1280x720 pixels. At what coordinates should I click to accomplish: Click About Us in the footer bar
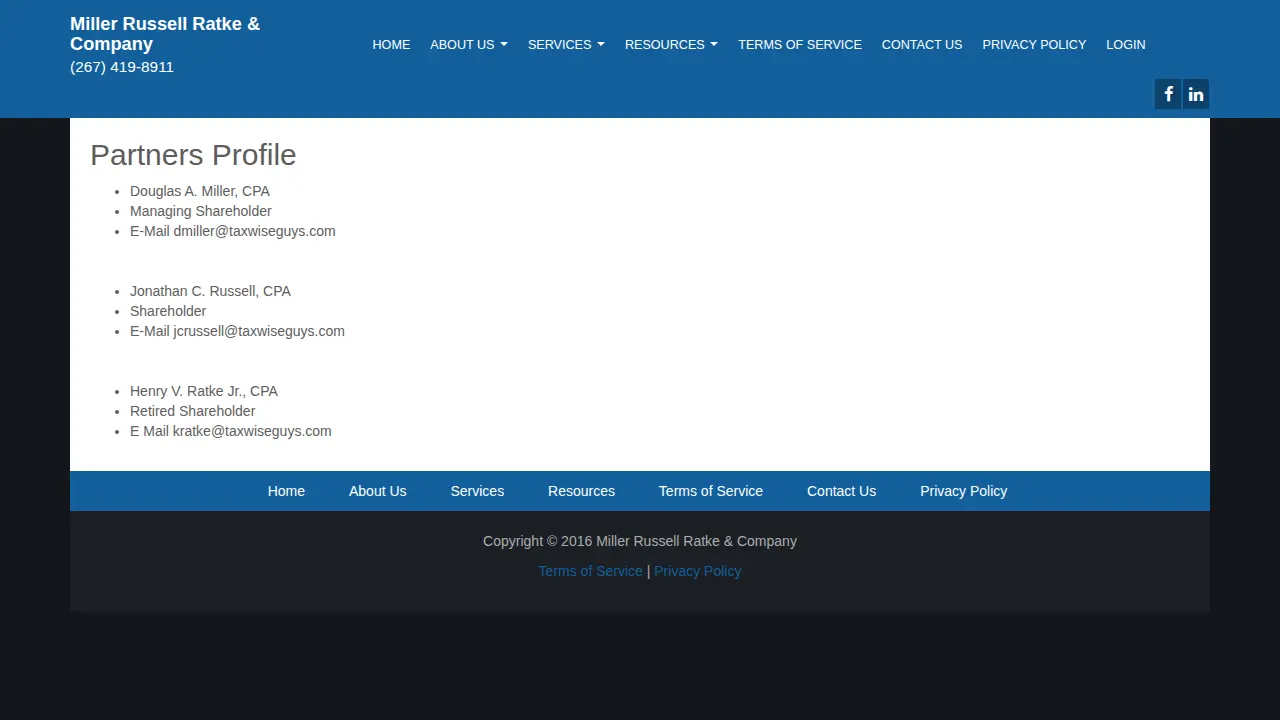pyautogui.click(x=378, y=491)
